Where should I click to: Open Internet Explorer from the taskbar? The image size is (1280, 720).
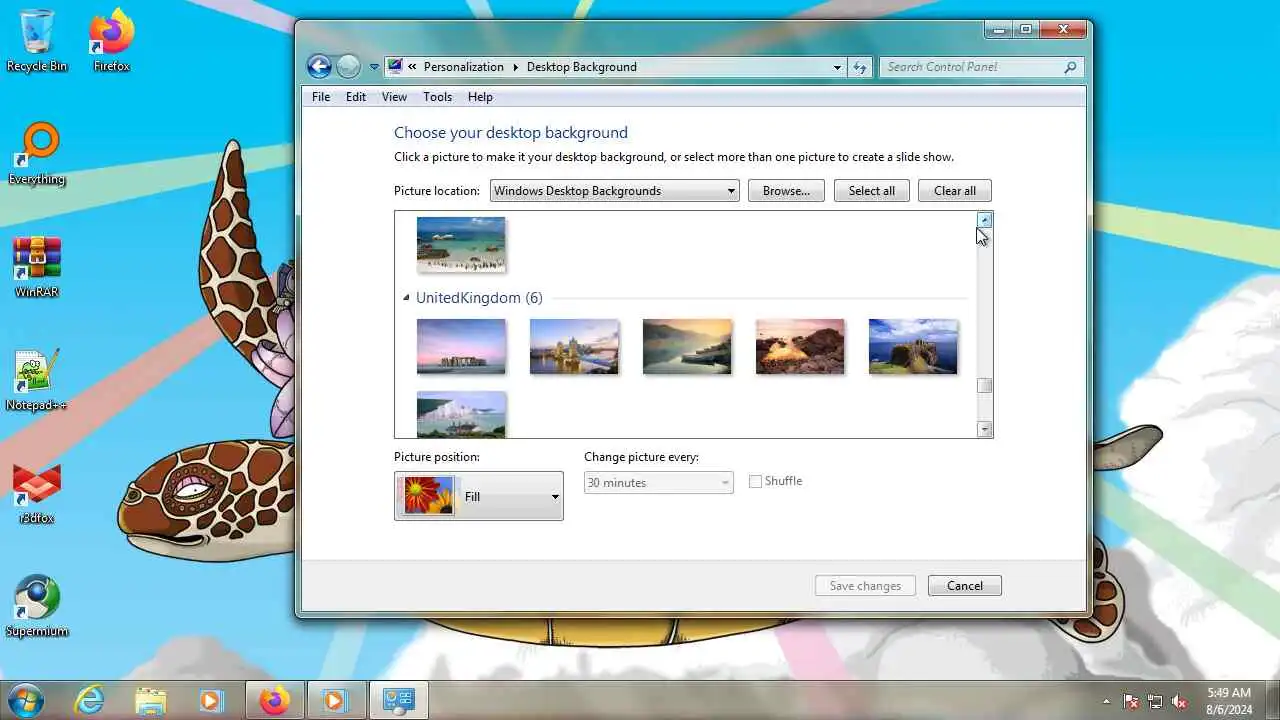(90, 700)
